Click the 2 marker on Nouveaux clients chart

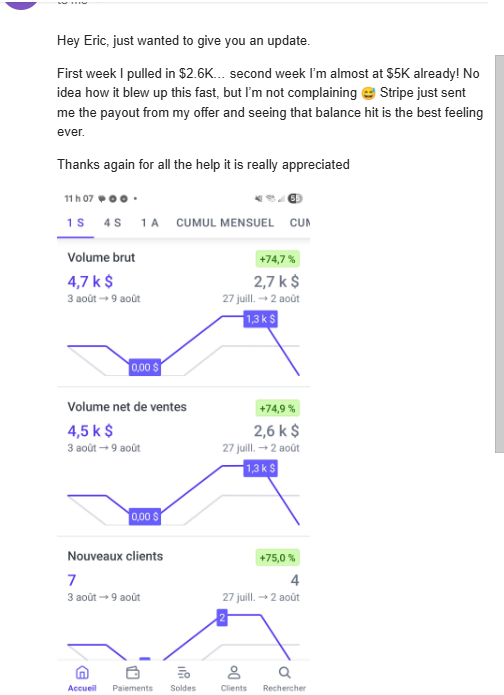(x=222, y=618)
